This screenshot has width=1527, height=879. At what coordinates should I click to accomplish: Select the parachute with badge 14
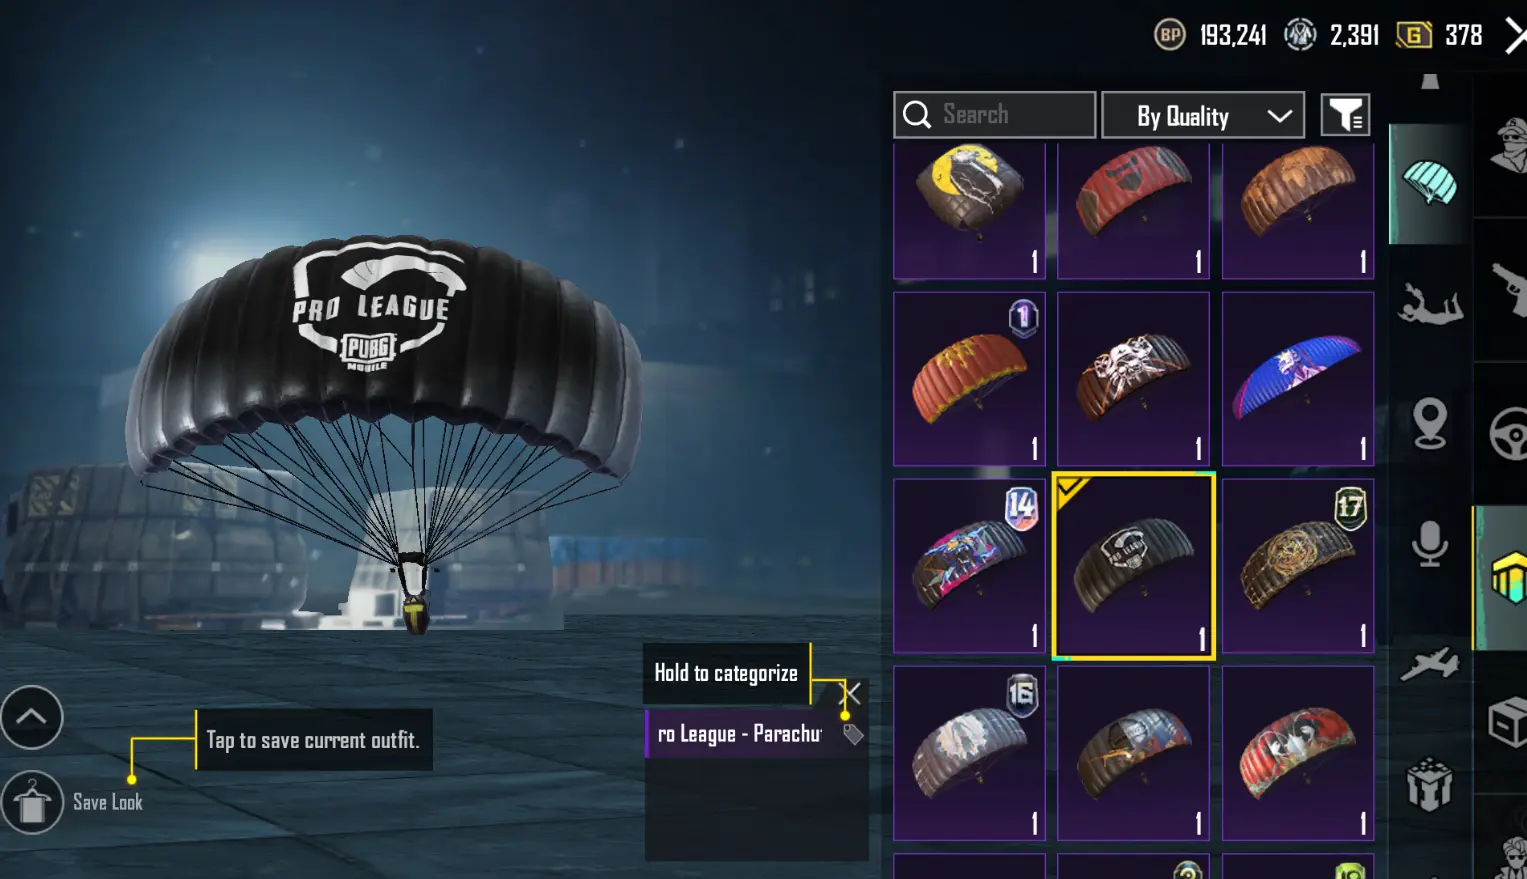(969, 566)
